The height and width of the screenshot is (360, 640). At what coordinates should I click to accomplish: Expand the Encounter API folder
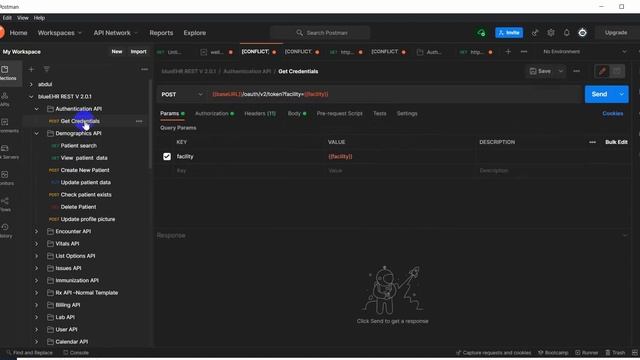(x=36, y=231)
